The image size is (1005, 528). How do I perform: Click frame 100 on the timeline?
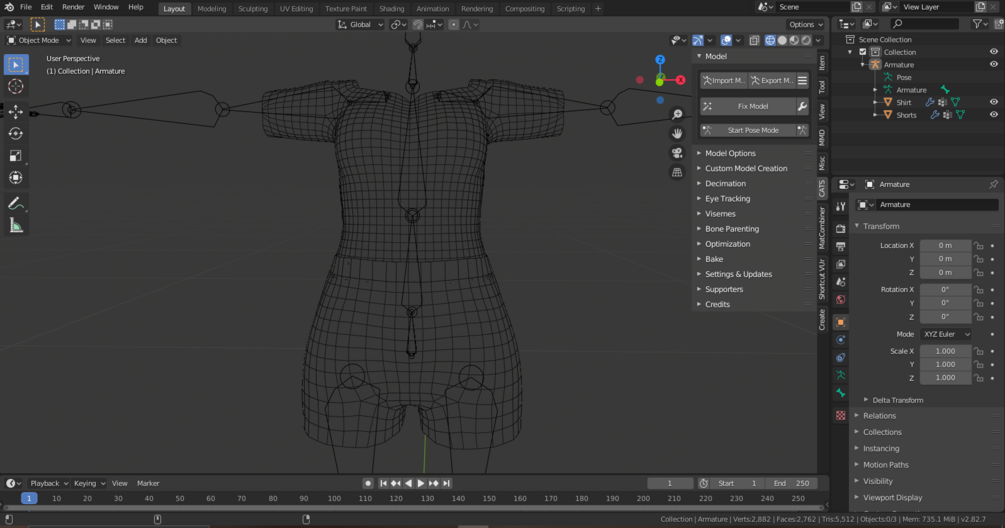tap(335, 498)
